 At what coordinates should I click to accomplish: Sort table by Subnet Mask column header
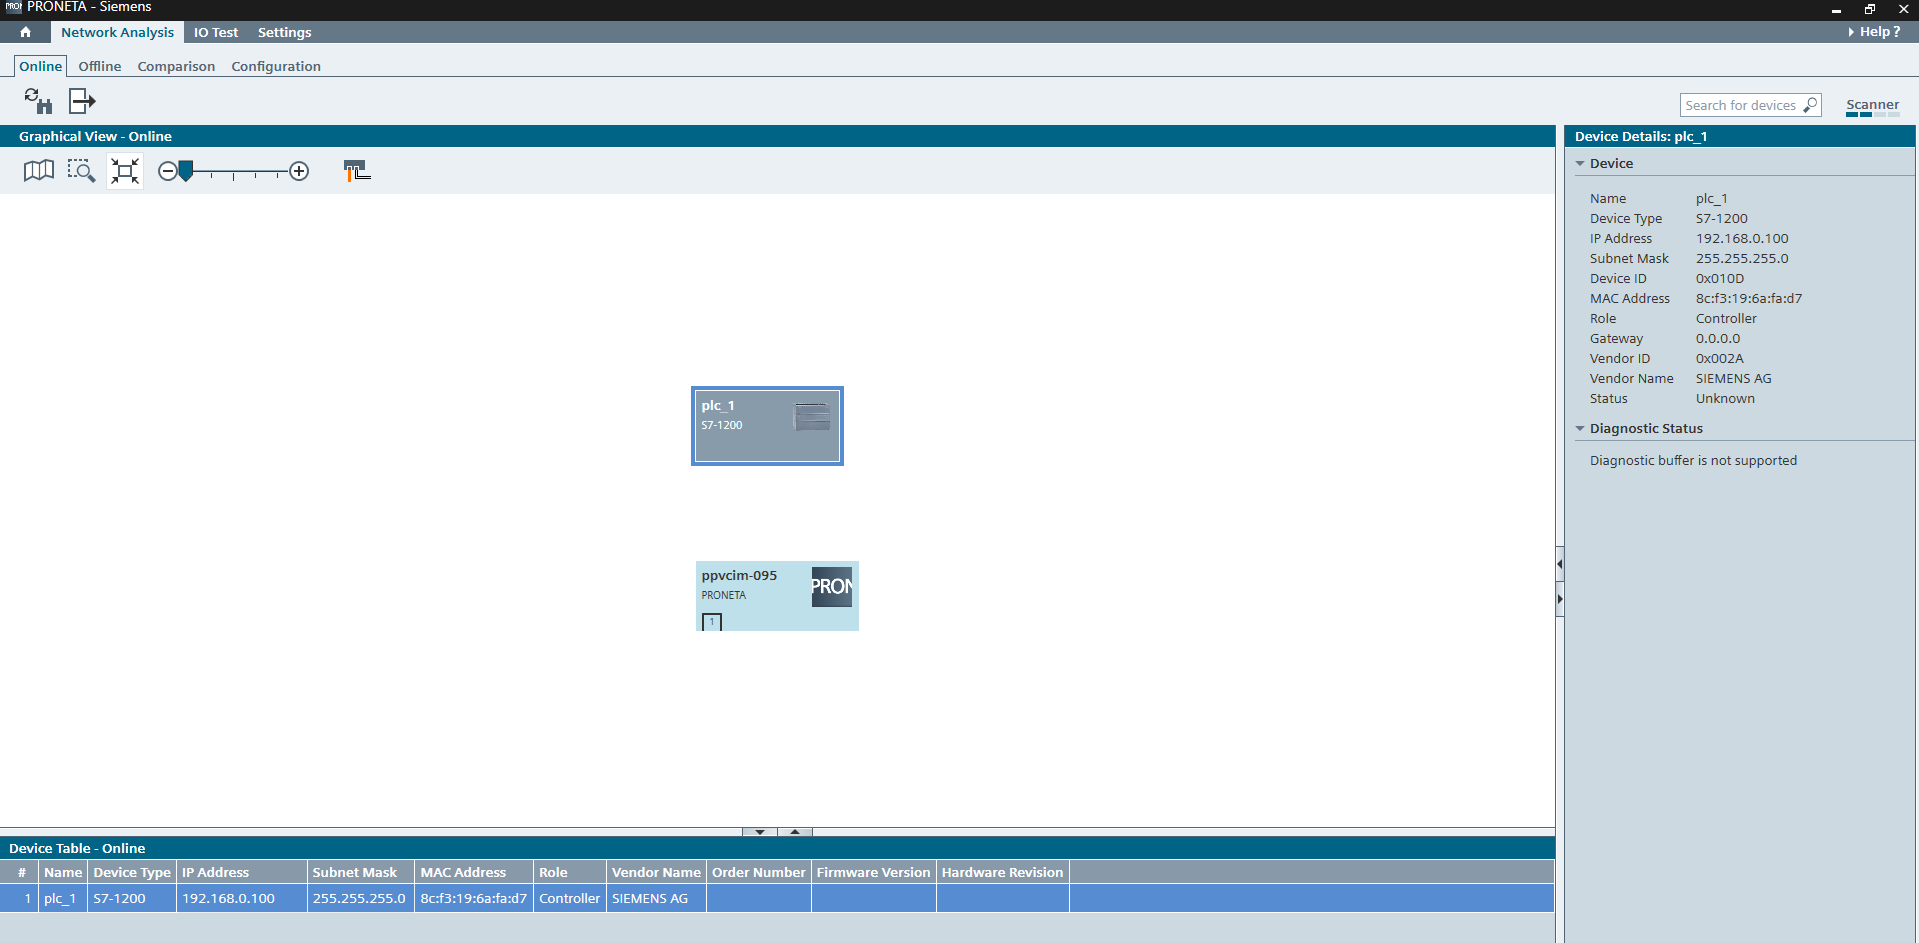361,872
